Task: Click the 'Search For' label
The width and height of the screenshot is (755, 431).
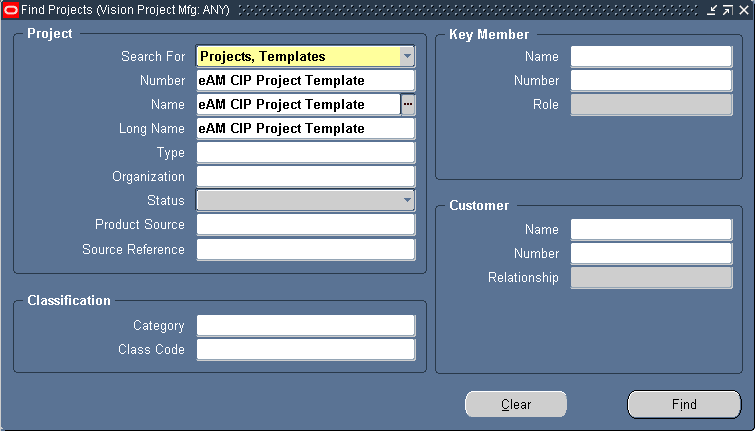Action: pyautogui.click(x=153, y=56)
